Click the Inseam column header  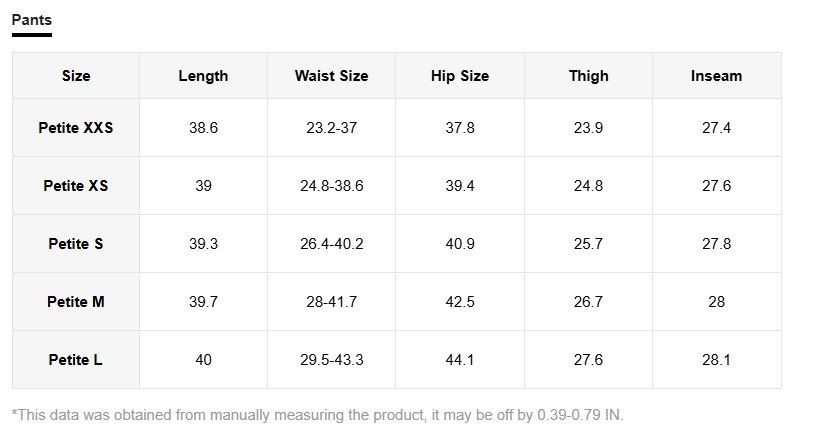716,76
